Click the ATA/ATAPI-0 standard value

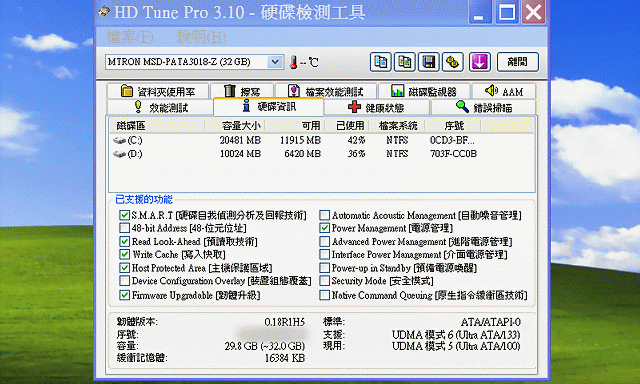coord(490,322)
